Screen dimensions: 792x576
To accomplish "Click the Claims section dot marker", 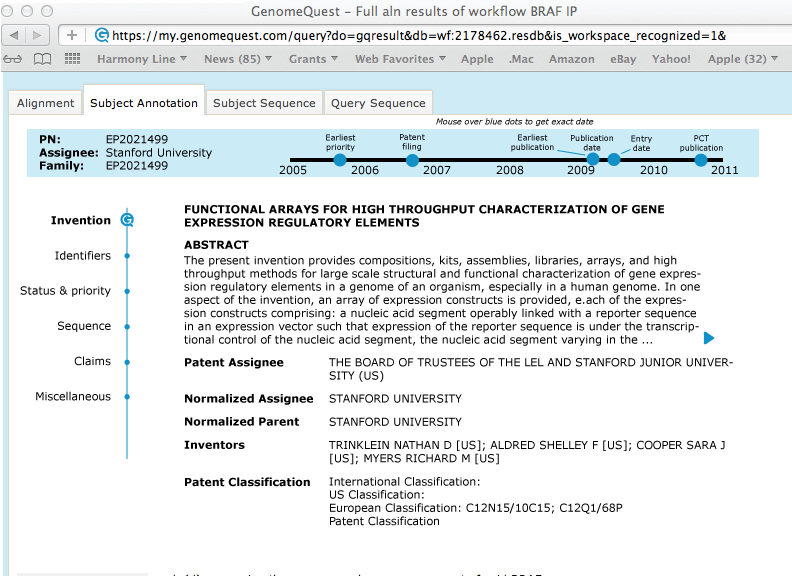I will coord(127,362).
